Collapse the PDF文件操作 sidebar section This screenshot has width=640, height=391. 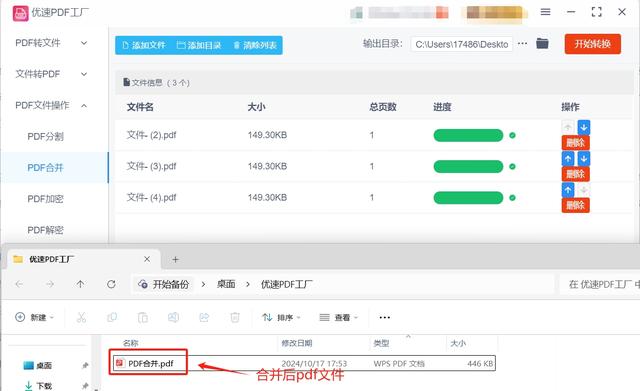[51, 105]
